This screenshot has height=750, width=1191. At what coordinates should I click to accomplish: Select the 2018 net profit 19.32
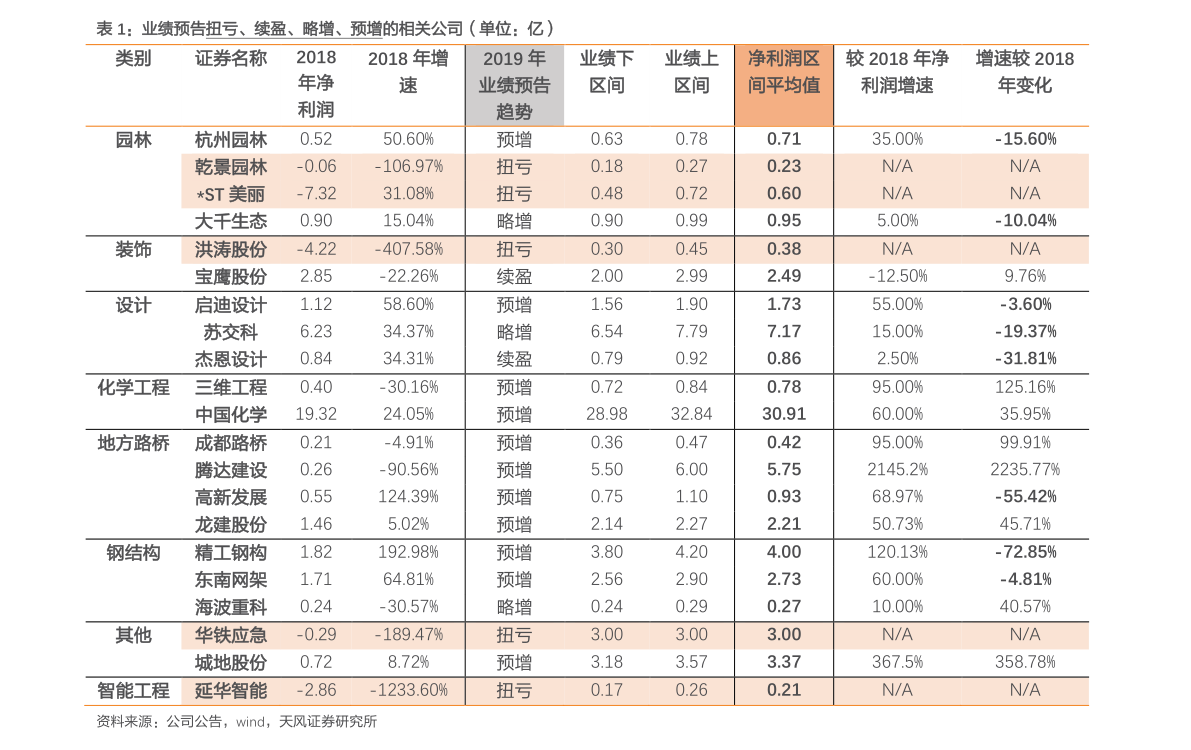(316, 414)
